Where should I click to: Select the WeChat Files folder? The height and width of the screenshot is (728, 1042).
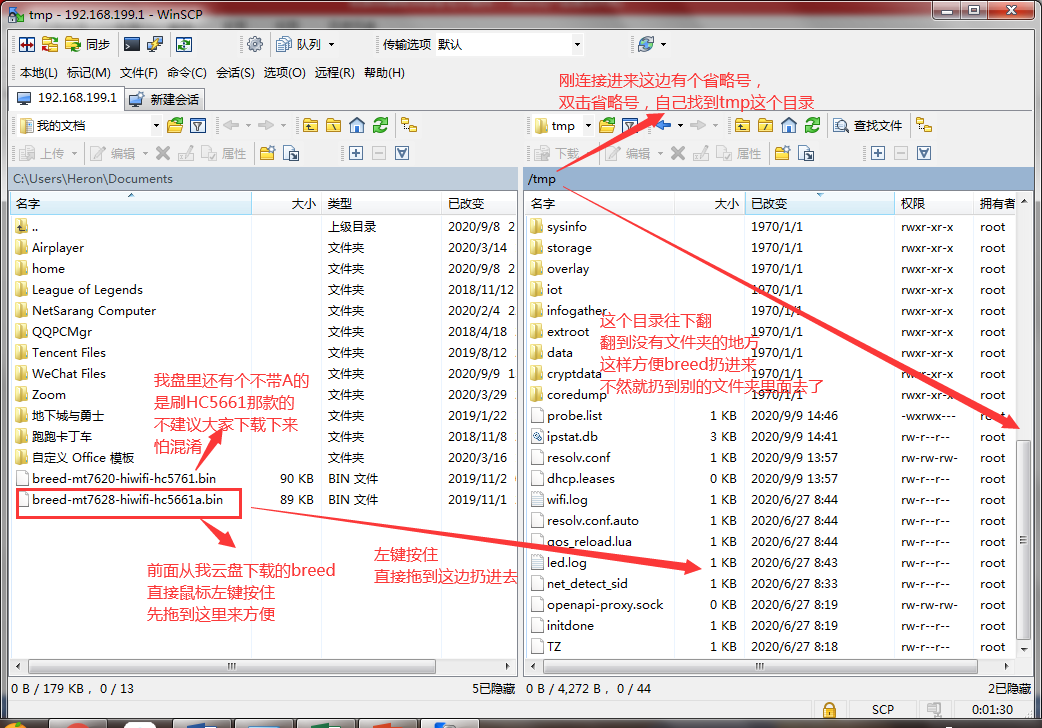(x=68, y=373)
